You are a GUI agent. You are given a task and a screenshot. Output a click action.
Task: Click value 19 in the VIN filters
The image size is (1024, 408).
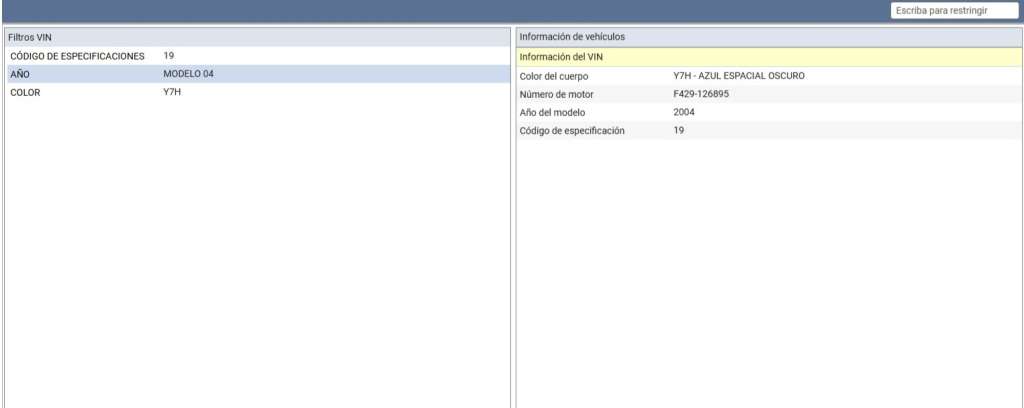(x=169, y=56)
